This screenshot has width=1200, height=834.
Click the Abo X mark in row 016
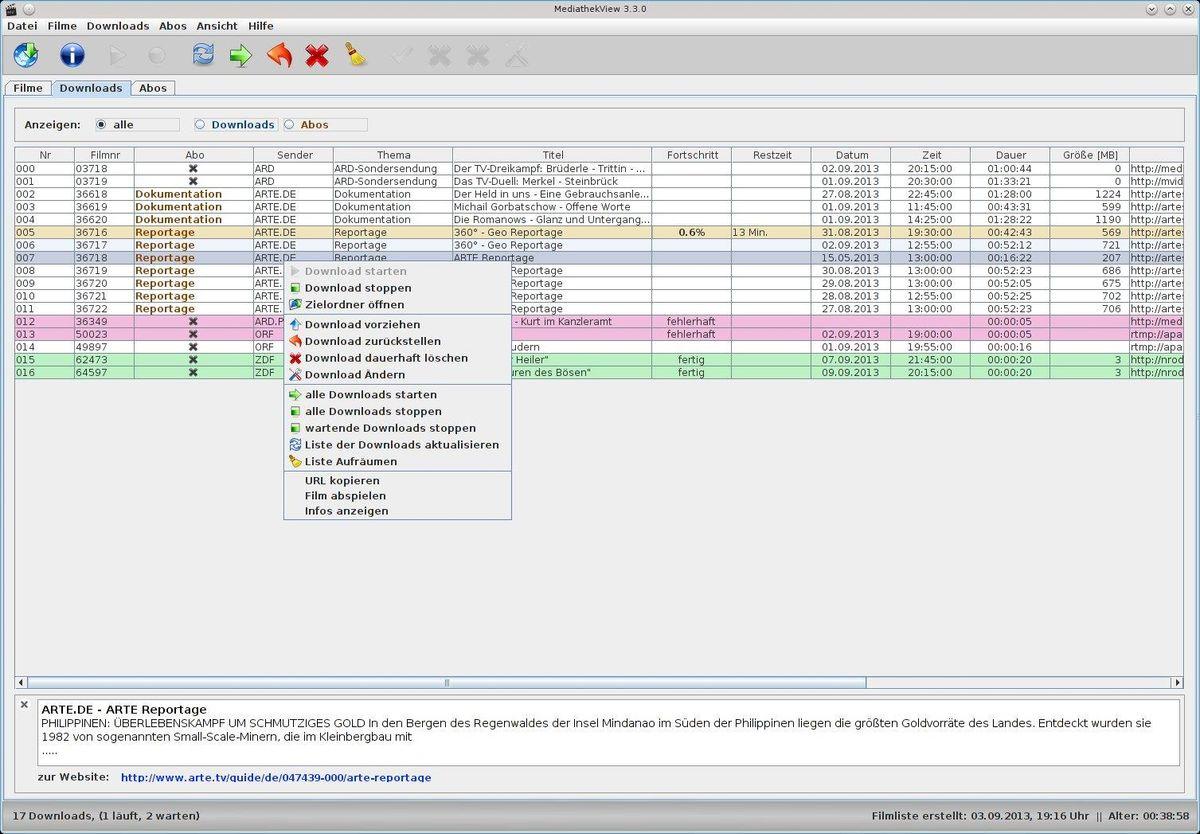193,372
